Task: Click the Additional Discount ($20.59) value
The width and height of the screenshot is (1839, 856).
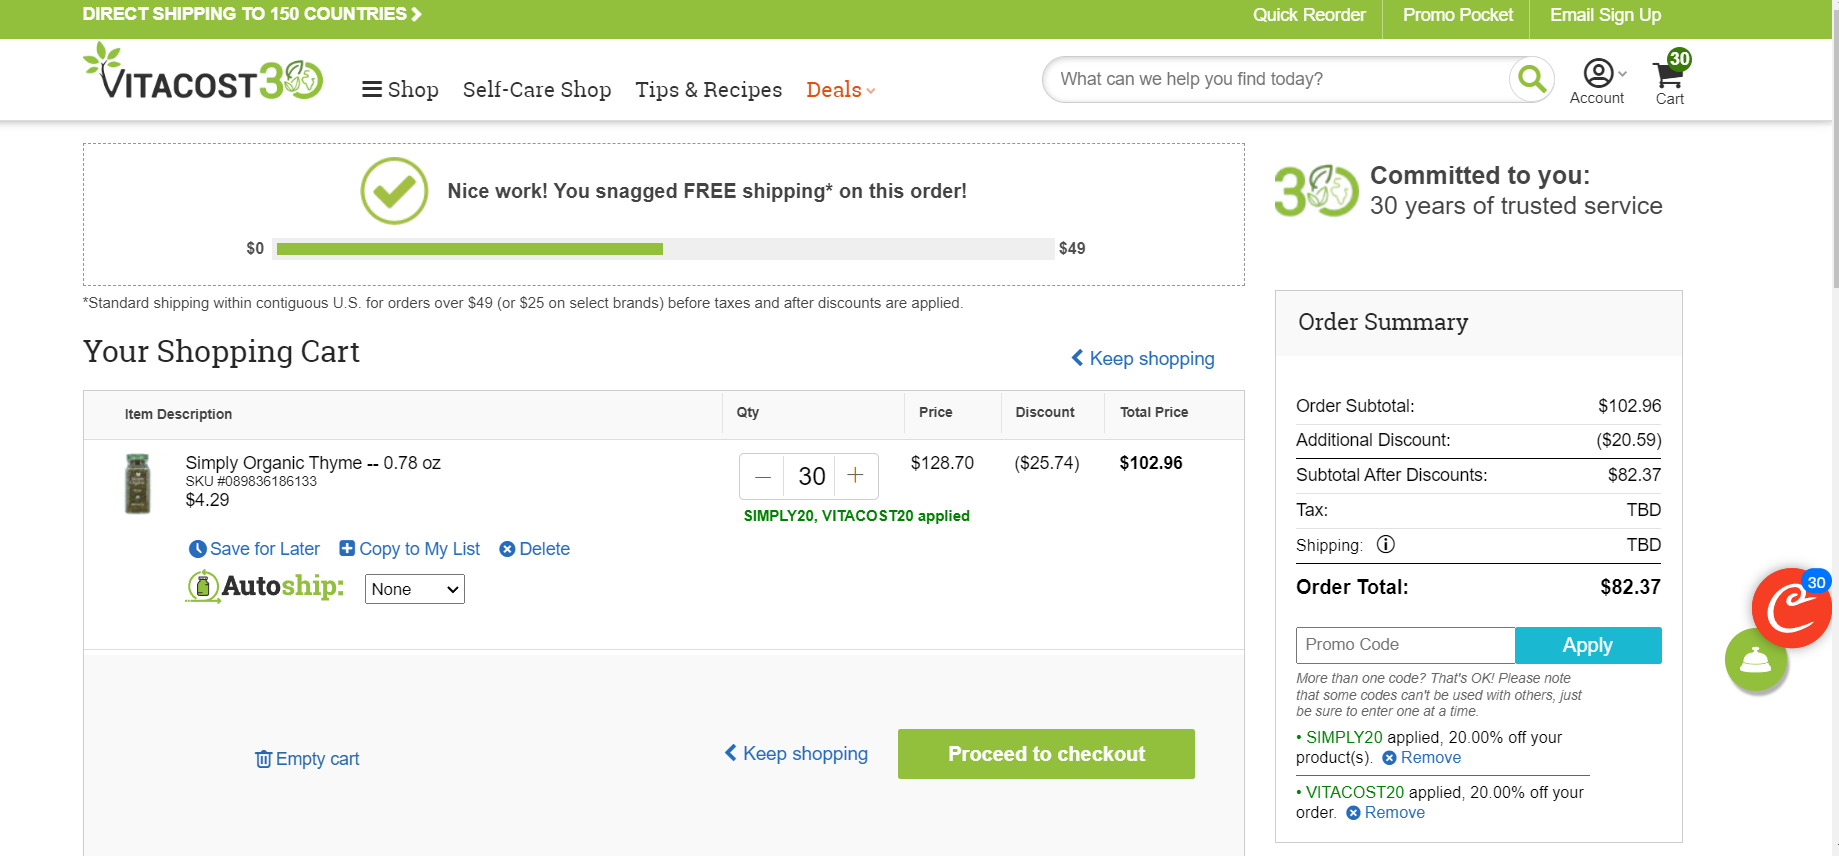Action: (1629, 440)
